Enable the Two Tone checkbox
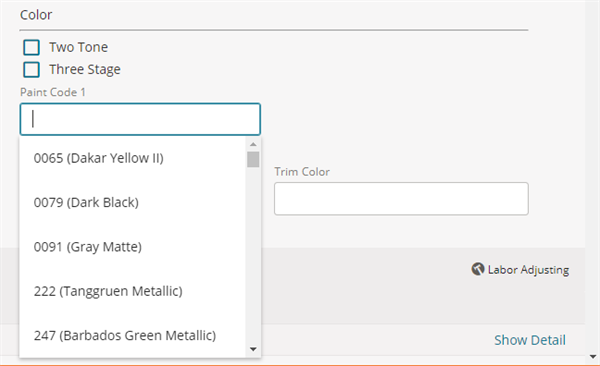Image resolution: width=600 pixels, height=366 pixels. click(31, 47)
